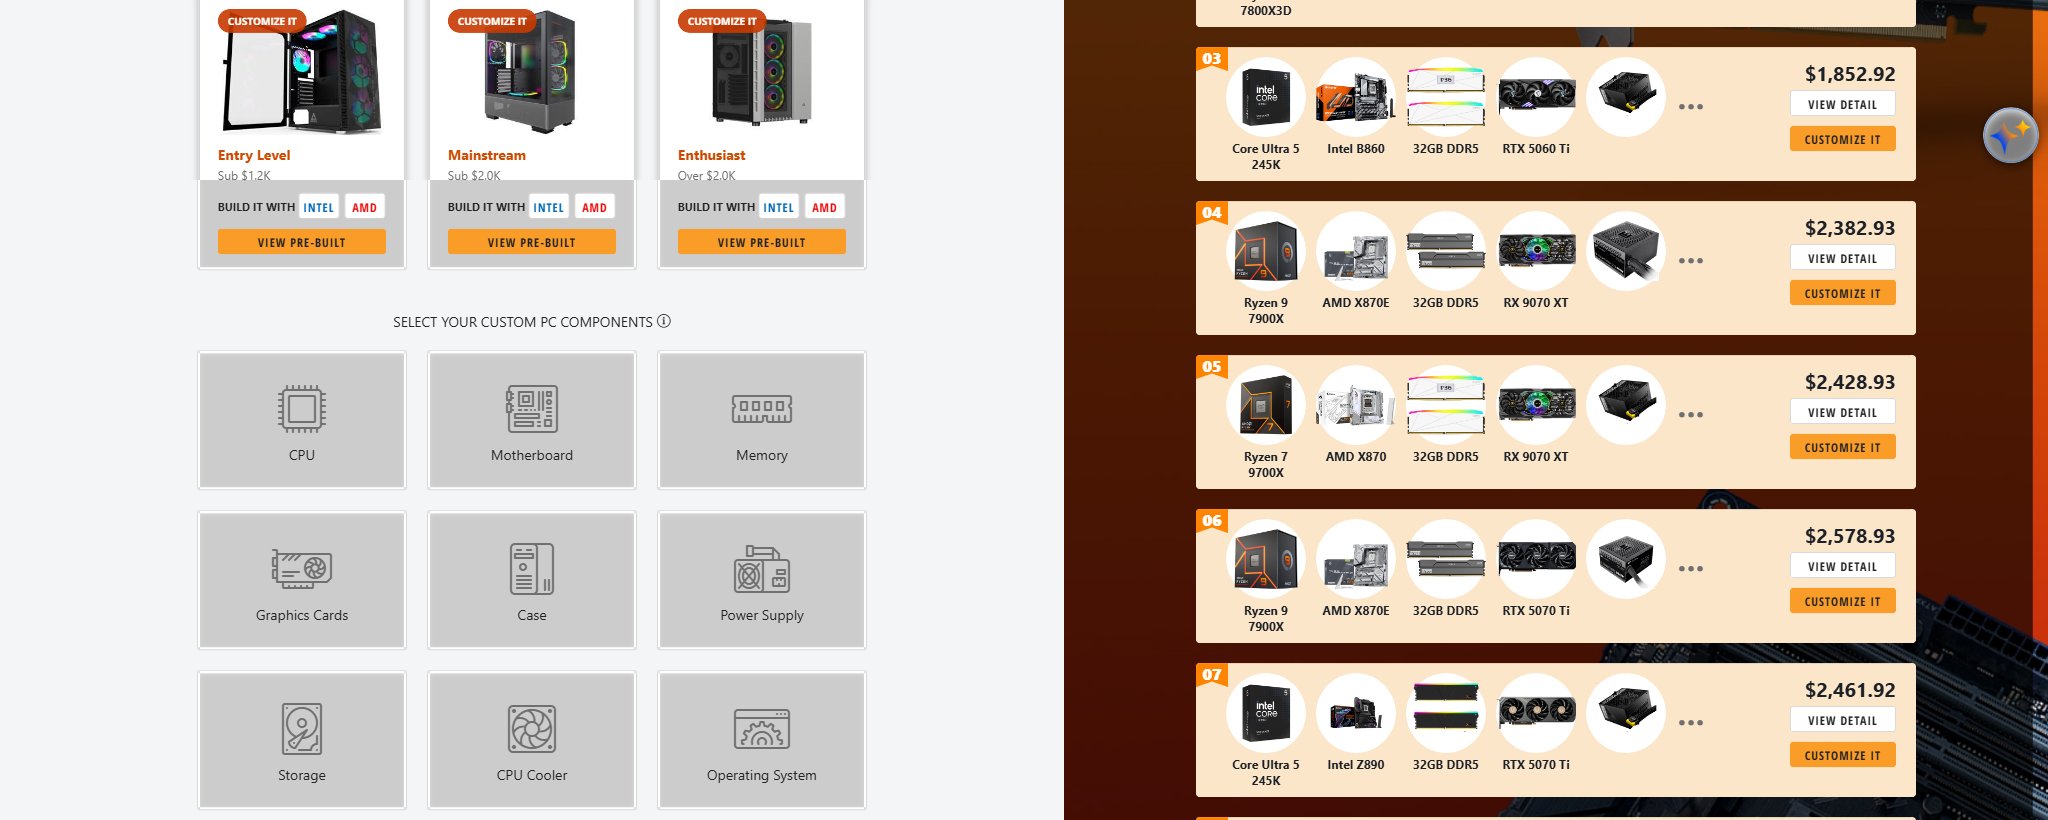Viewport: 2048px width, 820px height.
Task: Choose AMD for the Entry Level build
Action: 365,207
